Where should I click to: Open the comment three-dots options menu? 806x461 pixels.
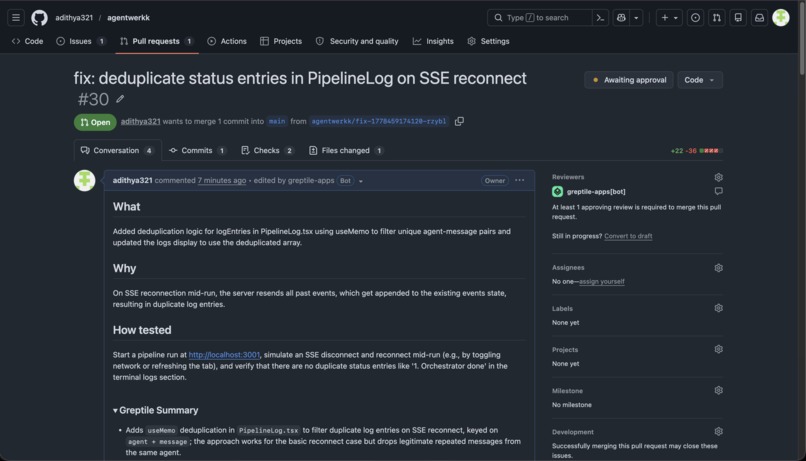(520, 180)
